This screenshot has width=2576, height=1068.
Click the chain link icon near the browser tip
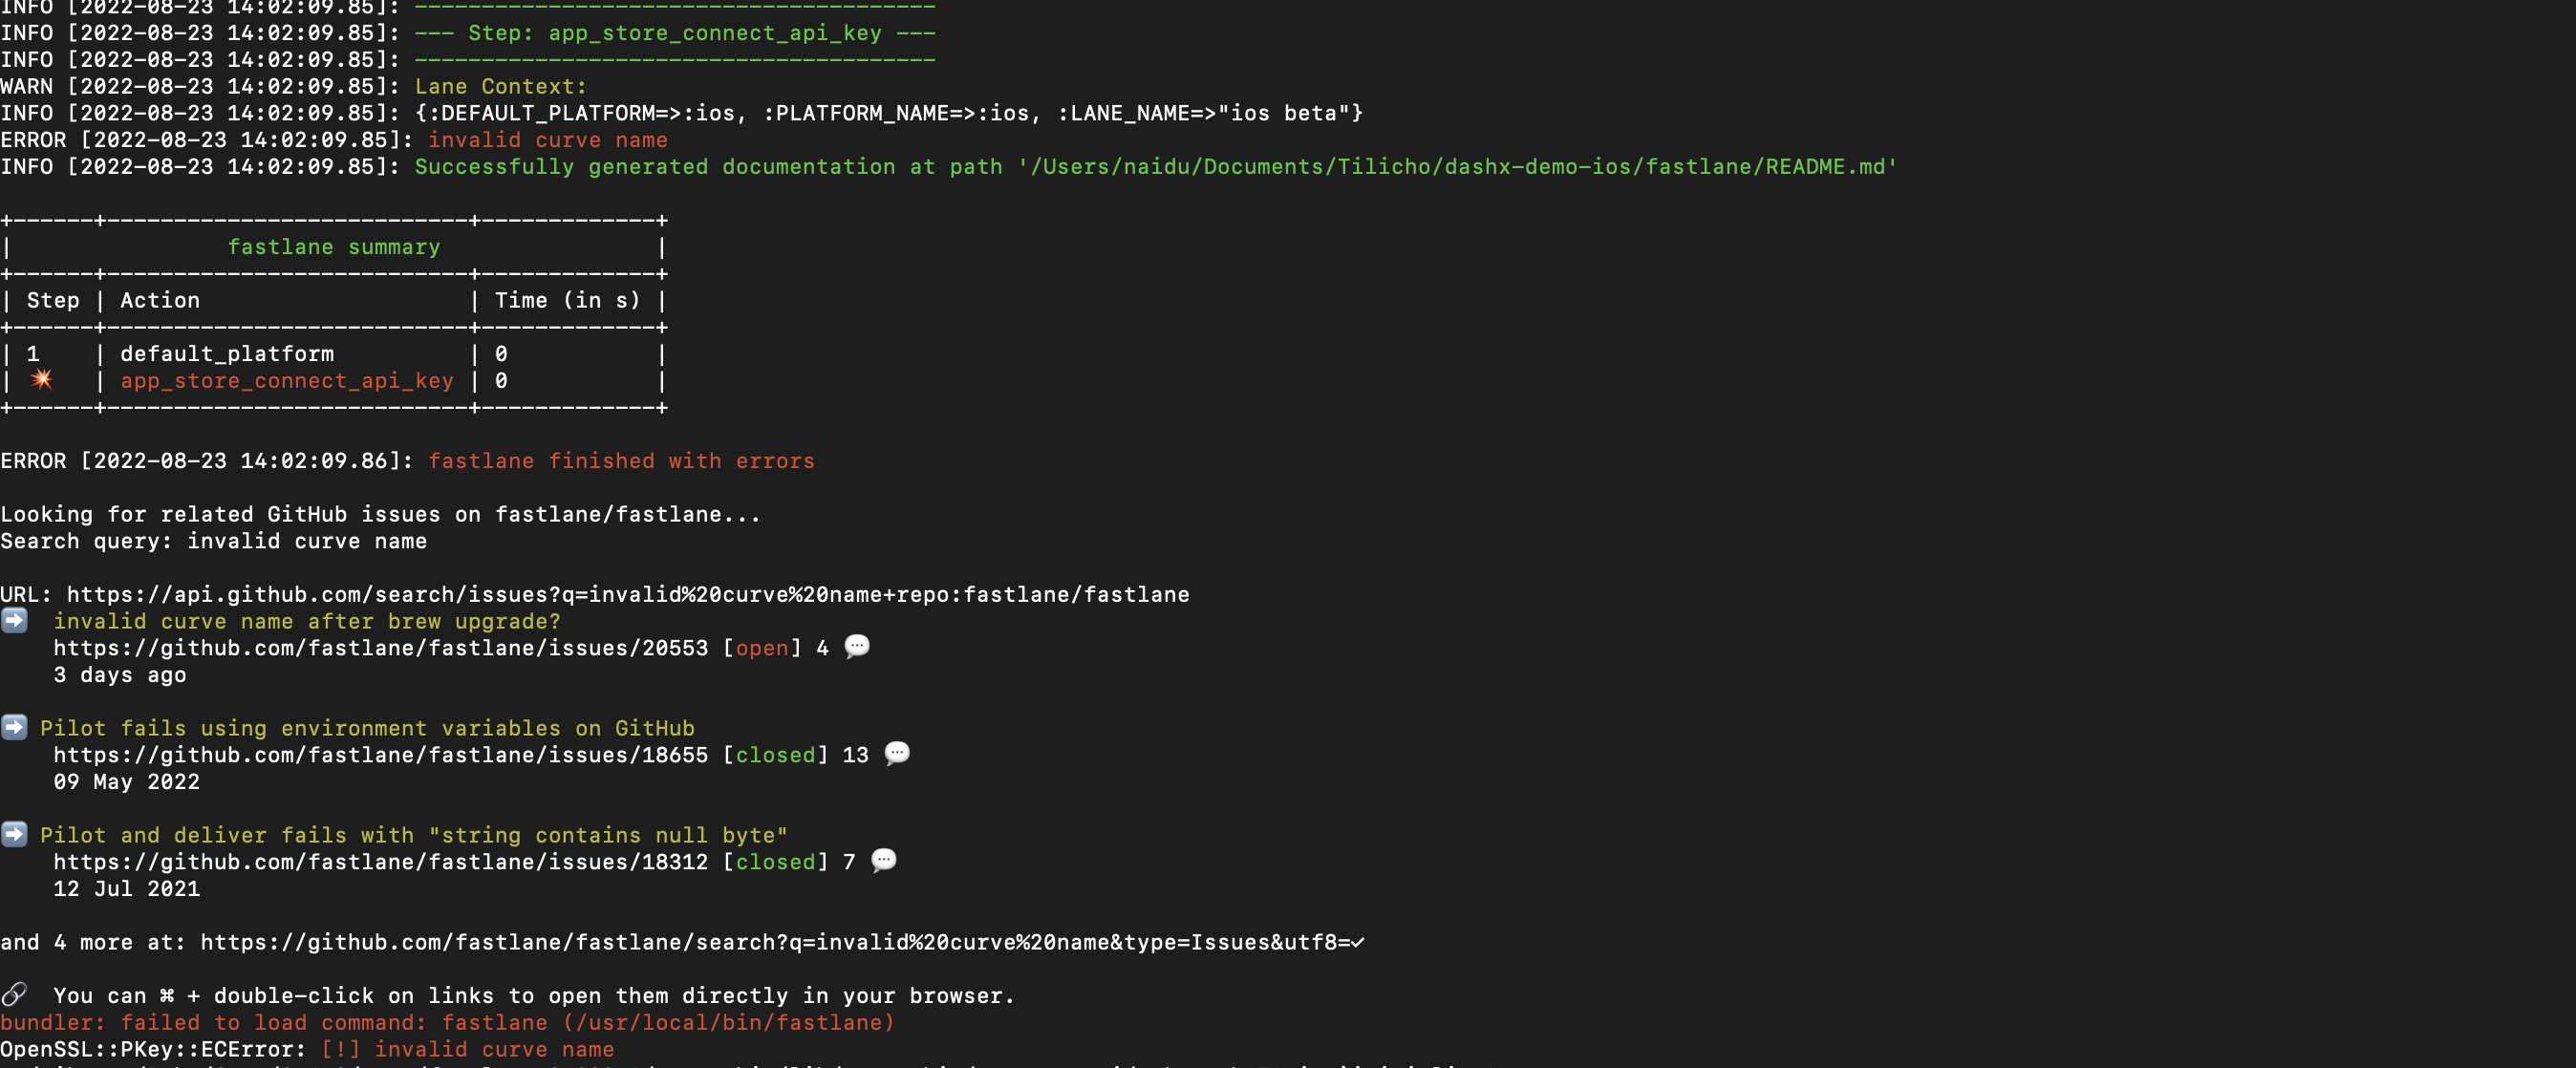[x=14, y=994]
